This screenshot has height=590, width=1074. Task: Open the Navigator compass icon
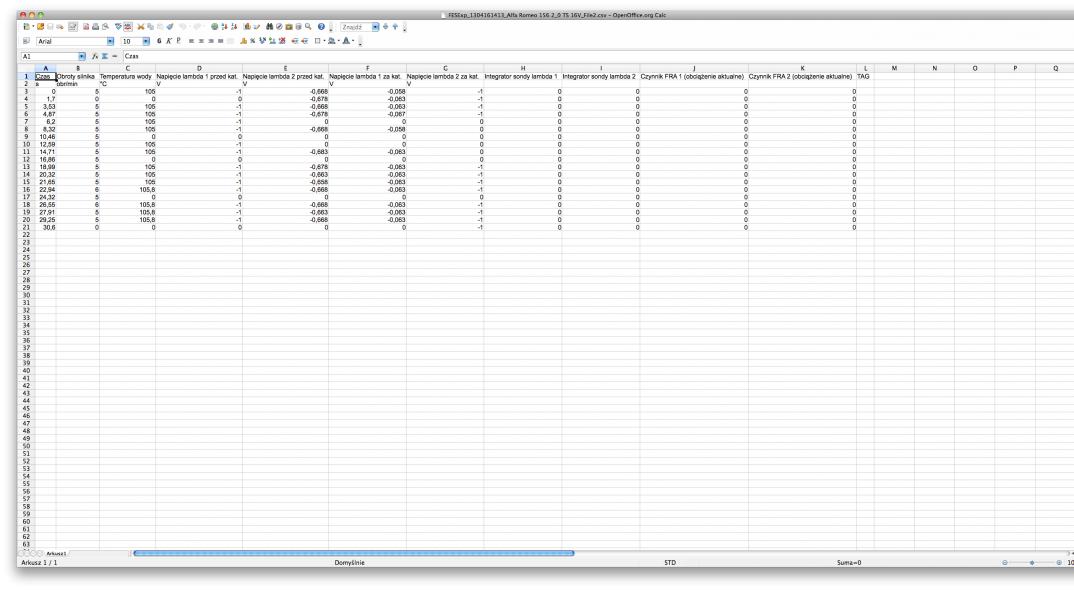point(279,27)
